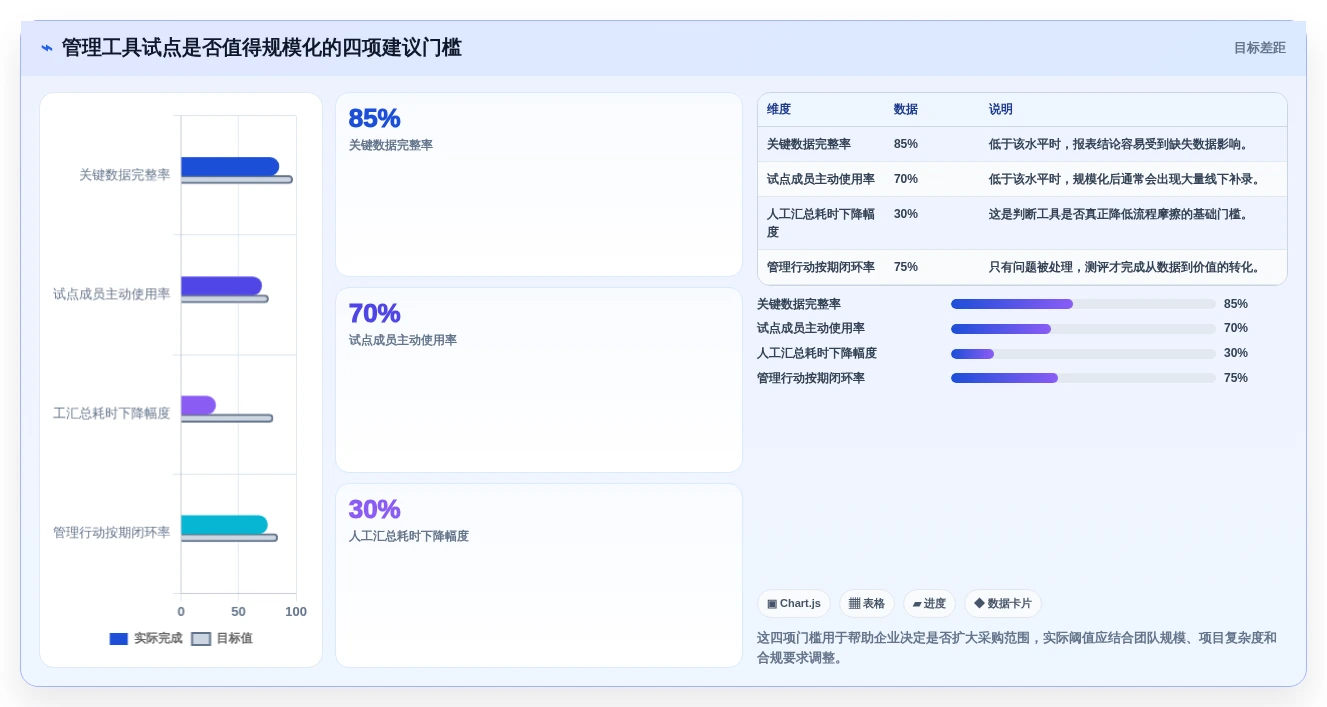
Task: Click the 85% value in the table
Action: (x=906, y=144)
